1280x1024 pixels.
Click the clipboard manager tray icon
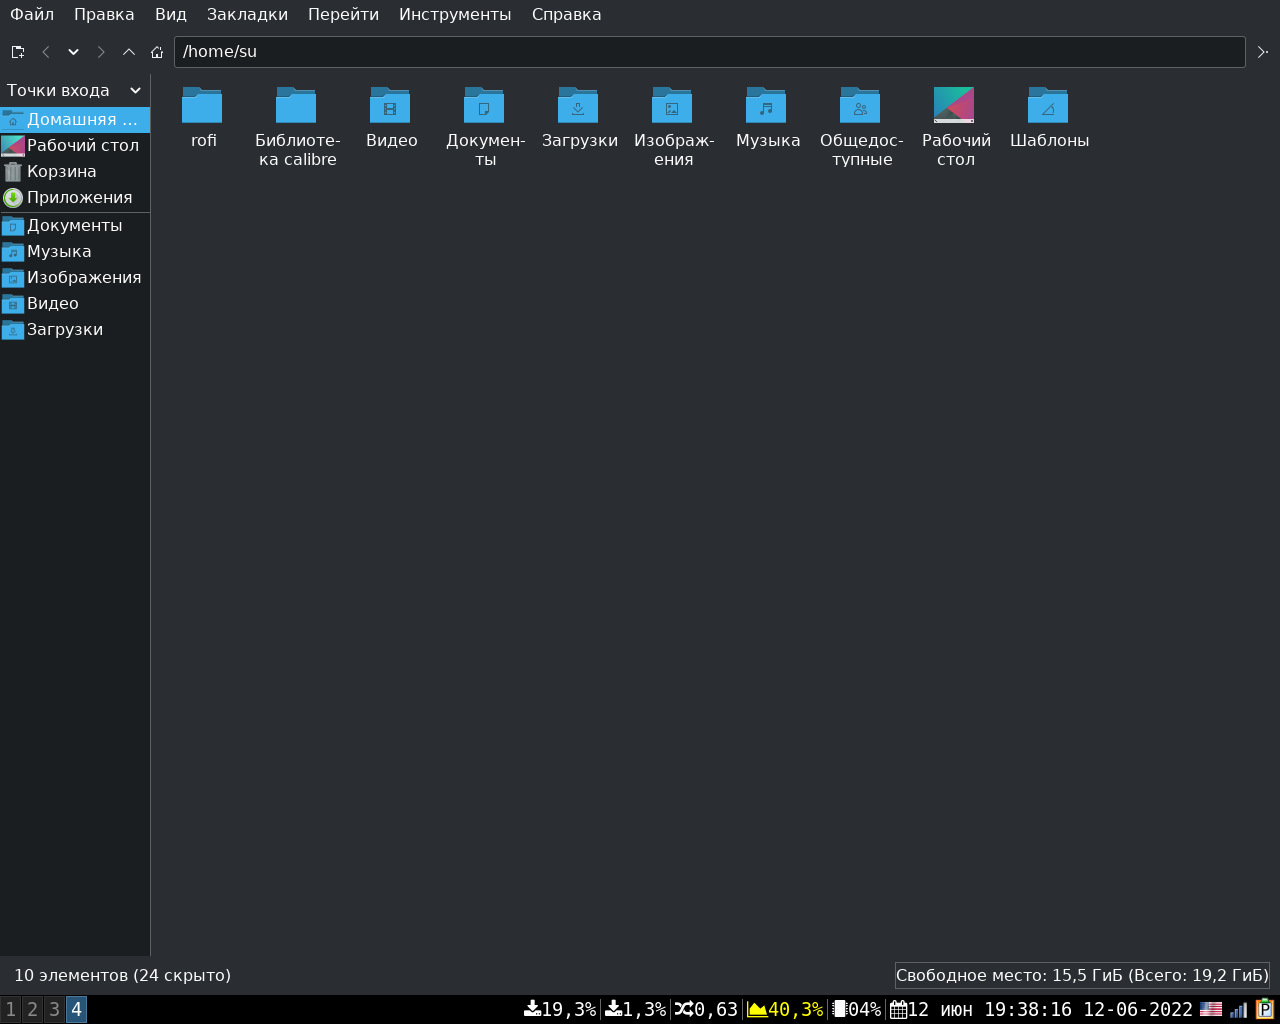1265,1009
